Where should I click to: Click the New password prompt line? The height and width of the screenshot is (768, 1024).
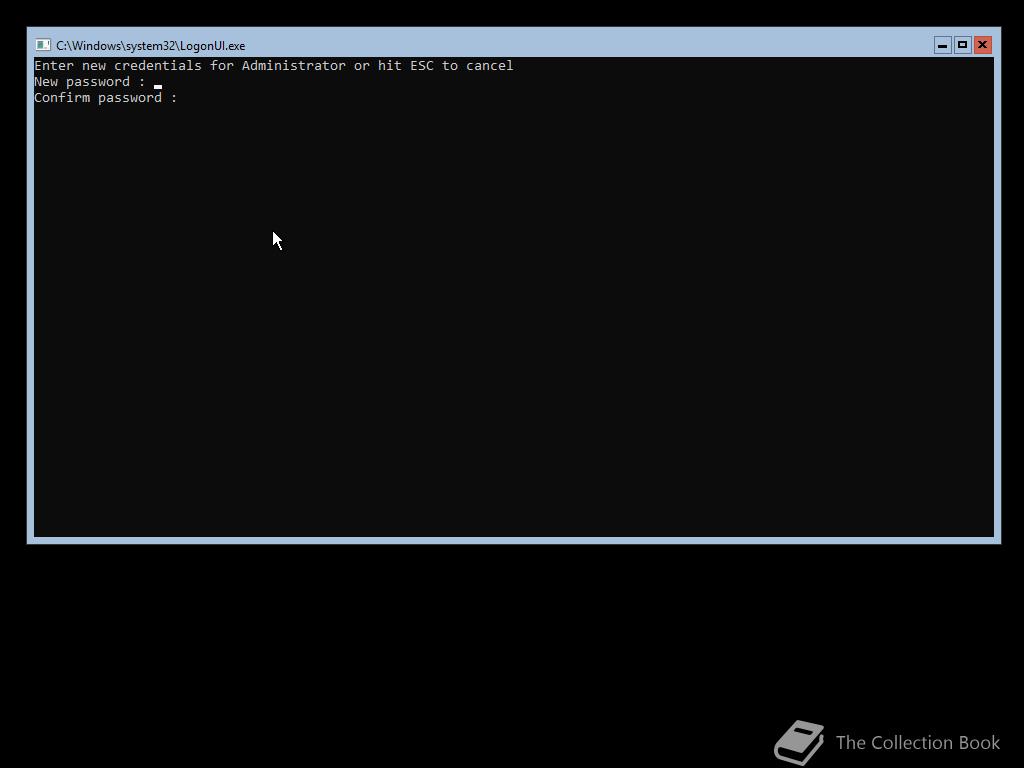pos(98,82)
